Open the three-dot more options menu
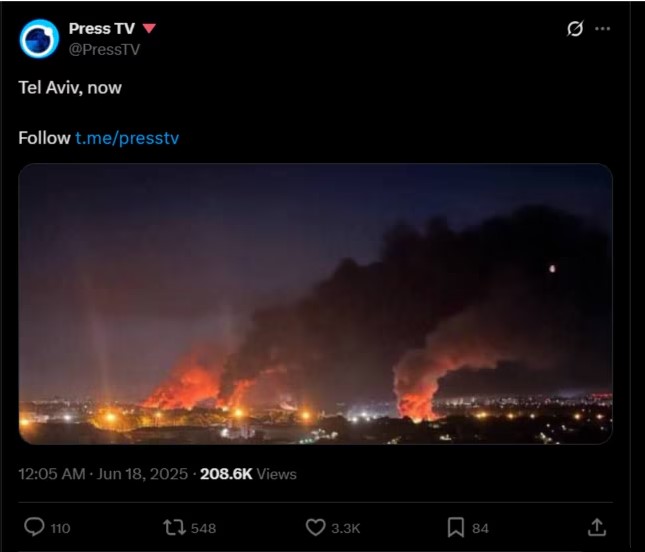Viewport: 645px width, 552px height. (602, 29)
